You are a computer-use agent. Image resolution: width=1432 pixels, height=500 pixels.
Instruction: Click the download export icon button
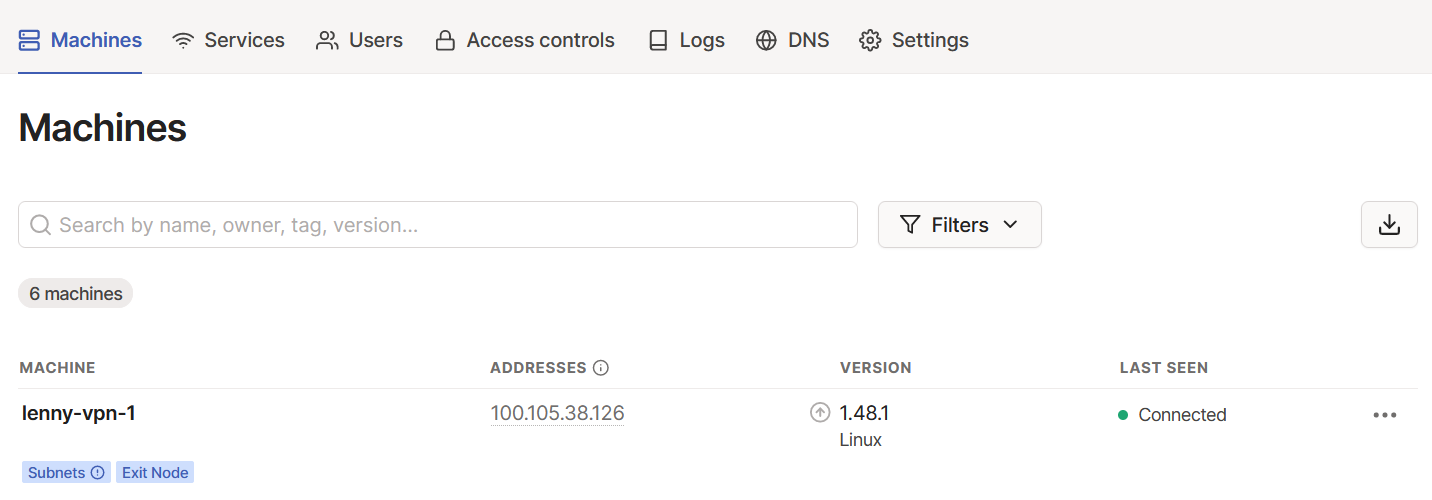click(1389, 225)
